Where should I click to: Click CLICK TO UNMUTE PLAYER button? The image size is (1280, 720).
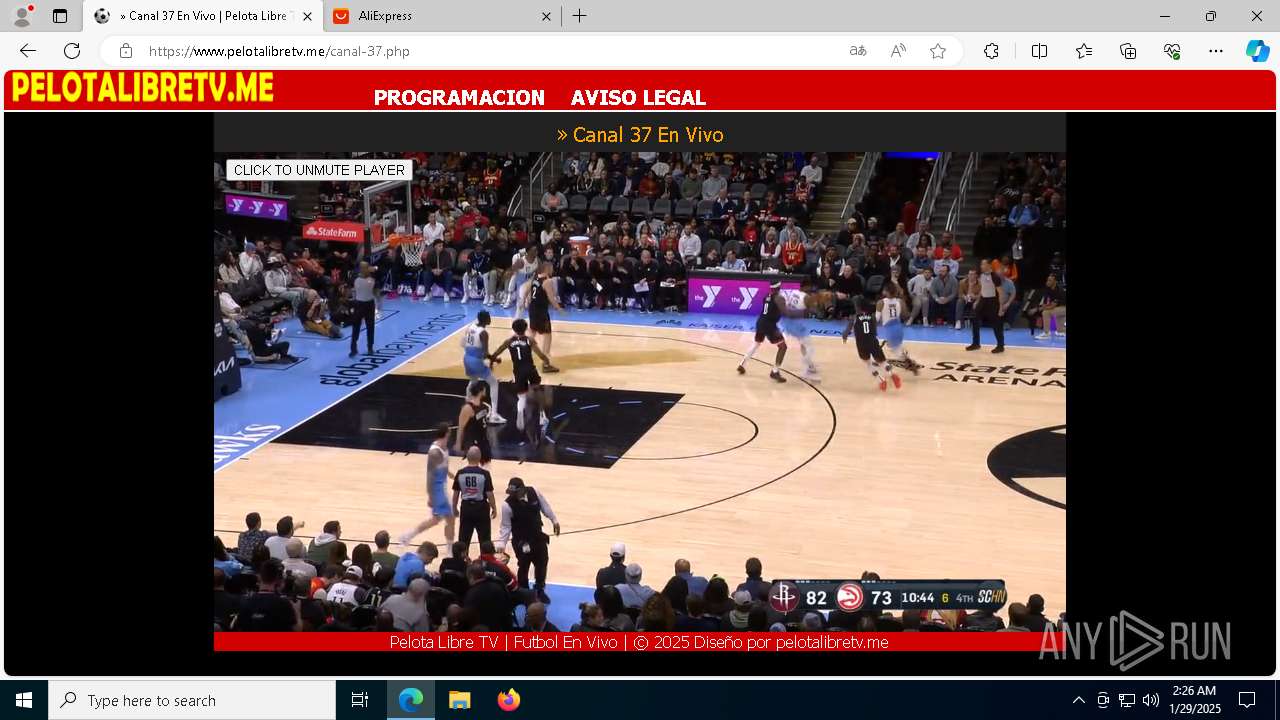click(319, 170)
